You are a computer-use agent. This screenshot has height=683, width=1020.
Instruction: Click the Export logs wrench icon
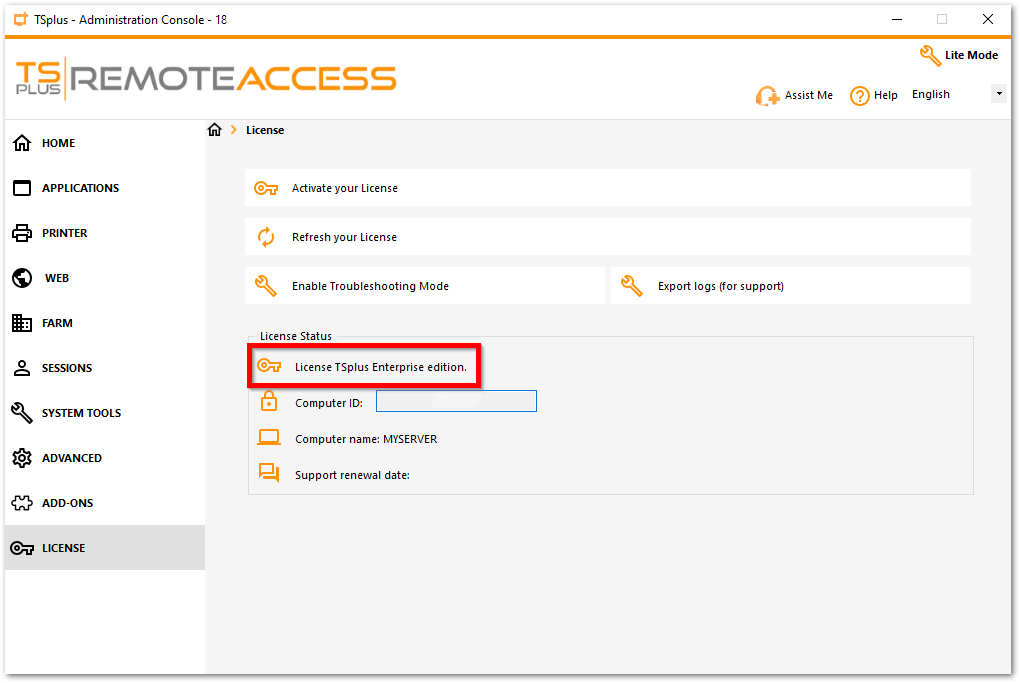coord(632,286)
